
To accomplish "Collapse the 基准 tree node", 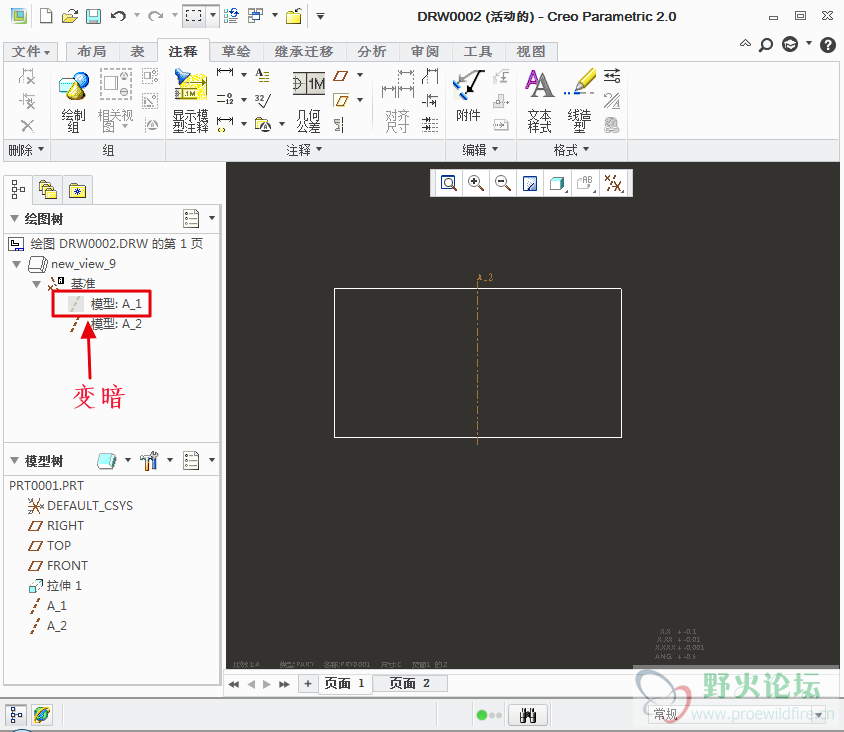I will tap(37, 284).
